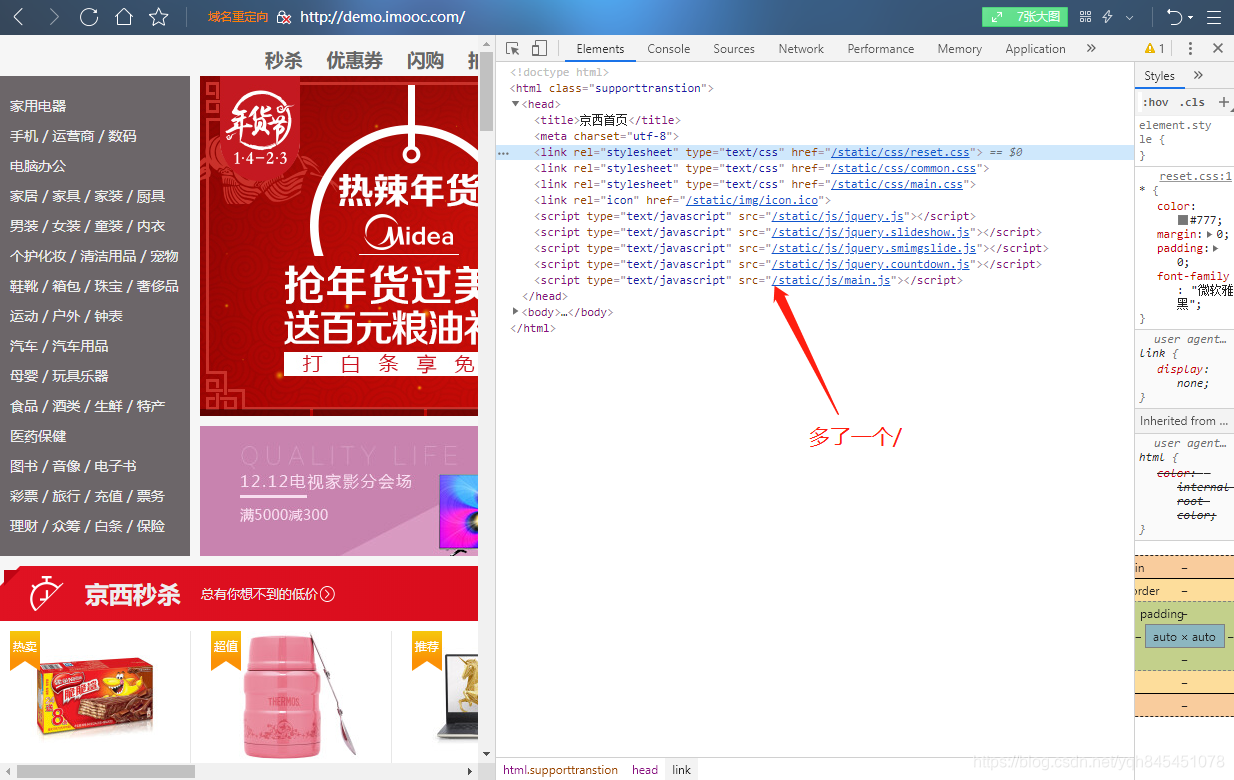Switch to the Sources tab

(x=734, y=48)
